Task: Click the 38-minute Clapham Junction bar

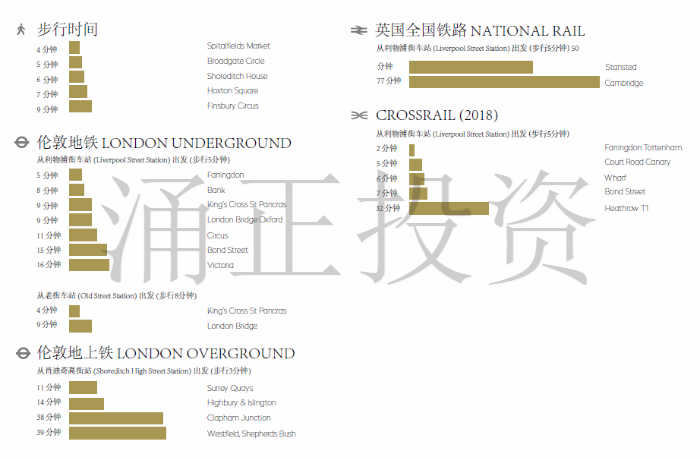Action: [116, 418]
